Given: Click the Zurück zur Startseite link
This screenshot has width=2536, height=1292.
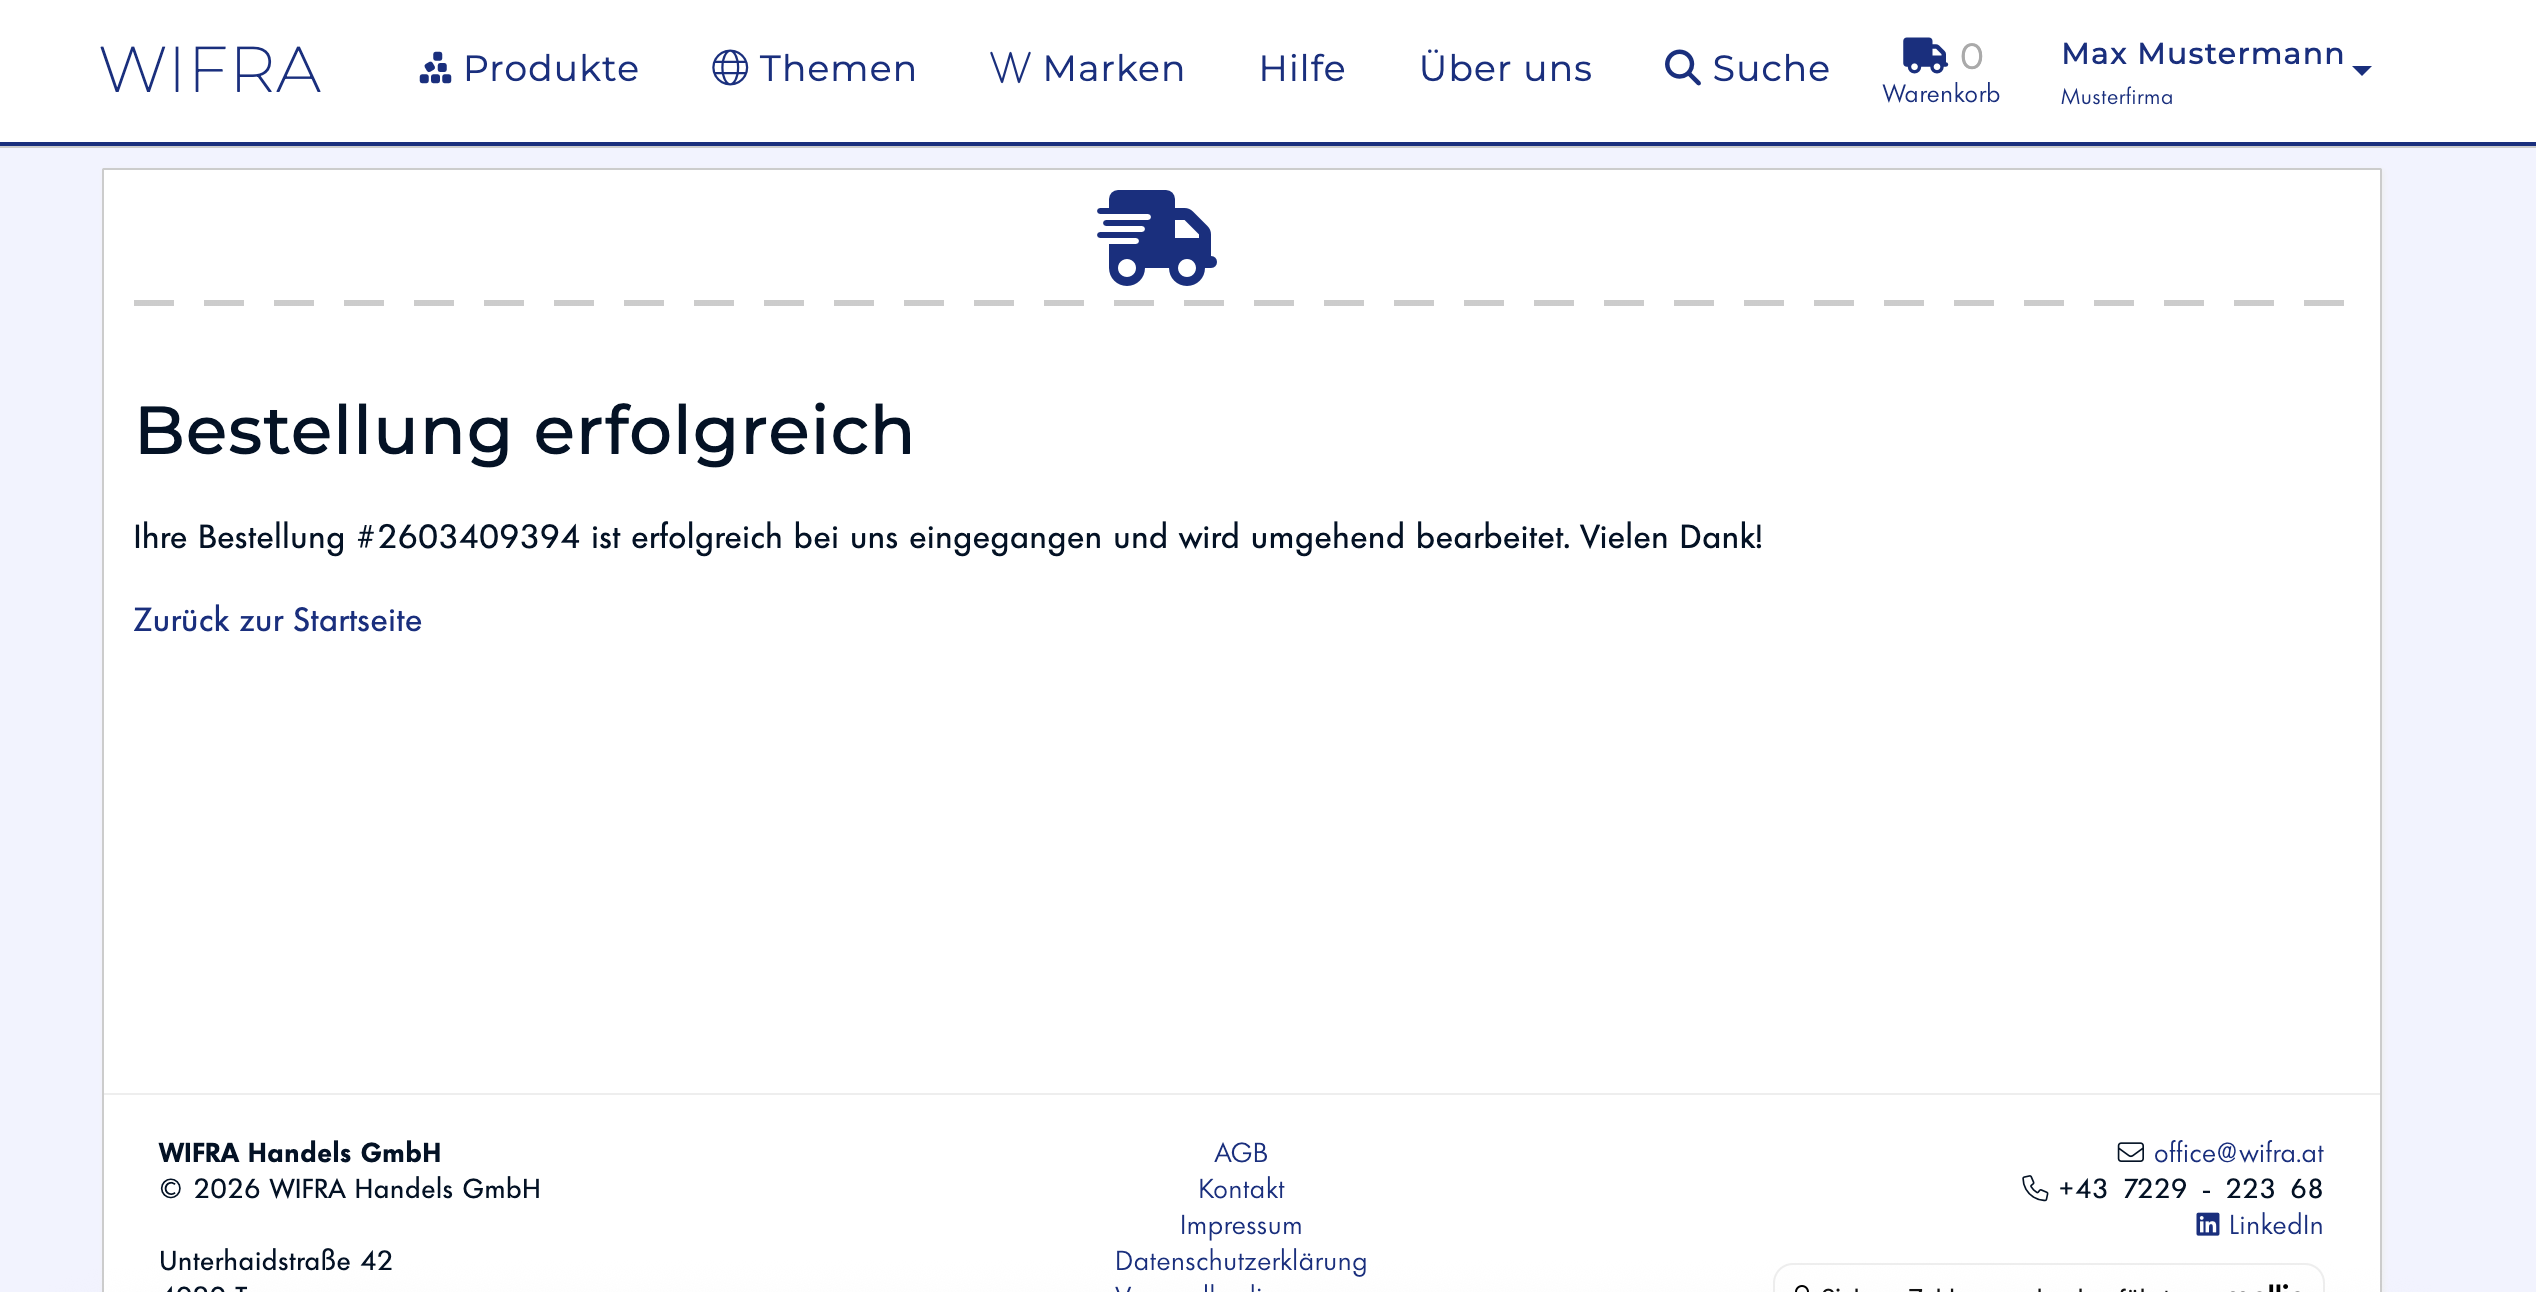Looking at the screenshot, I should (278, 620).
